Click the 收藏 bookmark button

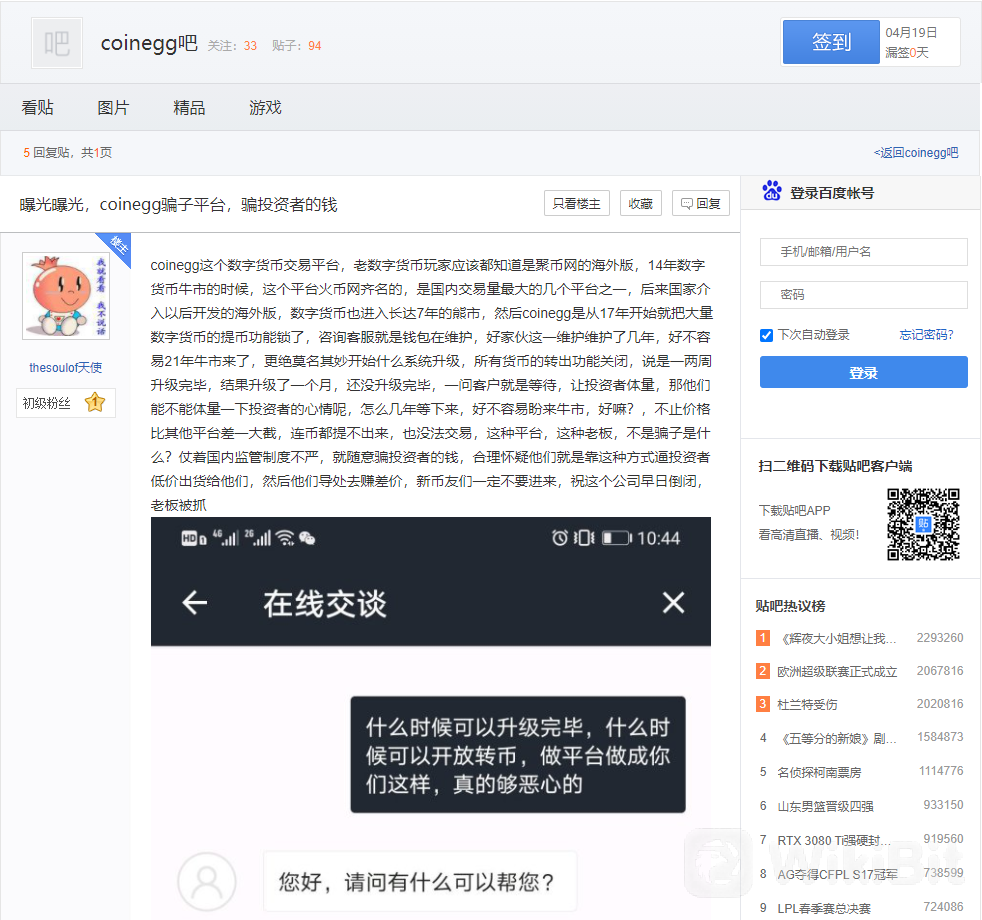pyautogui.click(x=641, y=204)
